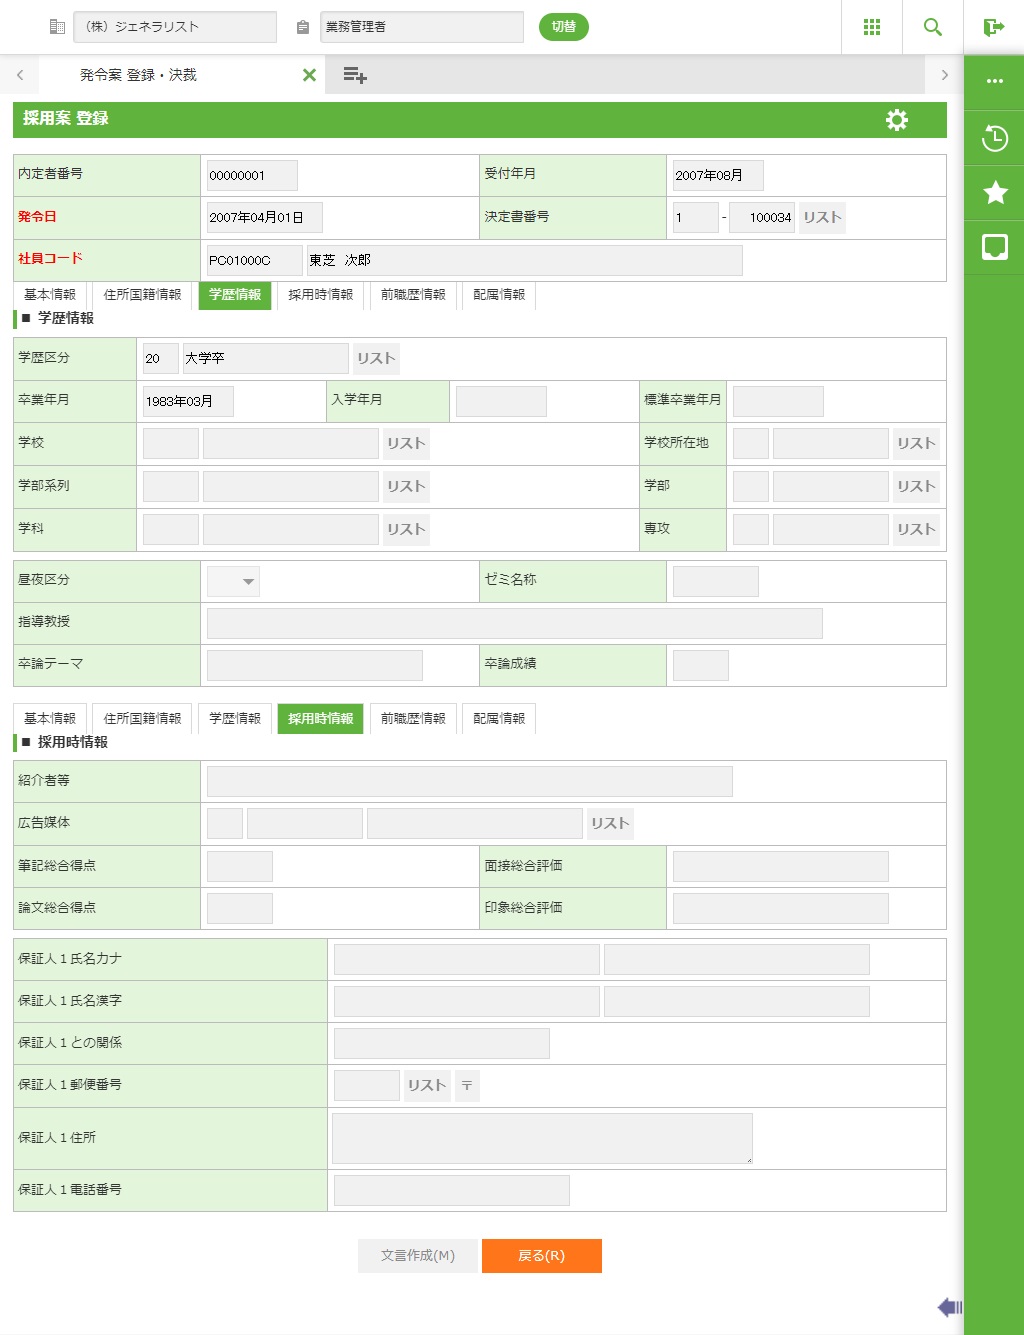
Task: Open the three-dots more menu in sidebar
Action: point(994,81)
